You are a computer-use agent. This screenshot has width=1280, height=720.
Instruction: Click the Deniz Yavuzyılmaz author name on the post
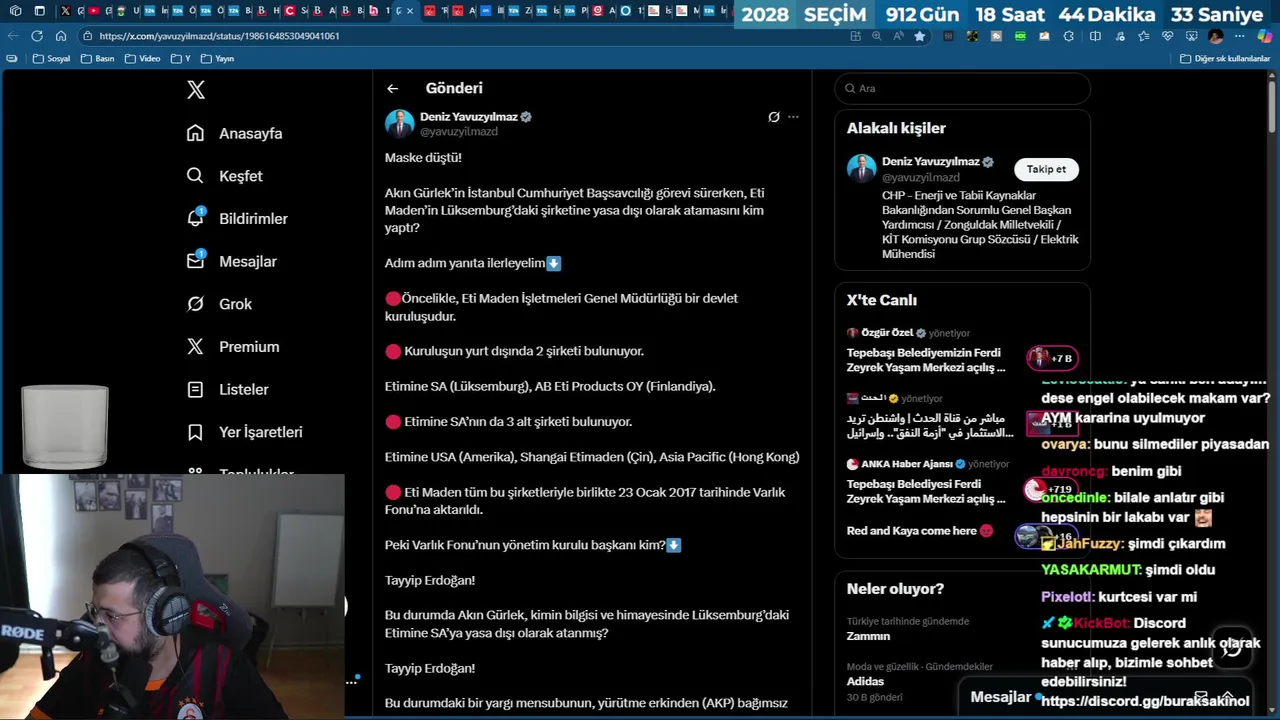point(468,117)
